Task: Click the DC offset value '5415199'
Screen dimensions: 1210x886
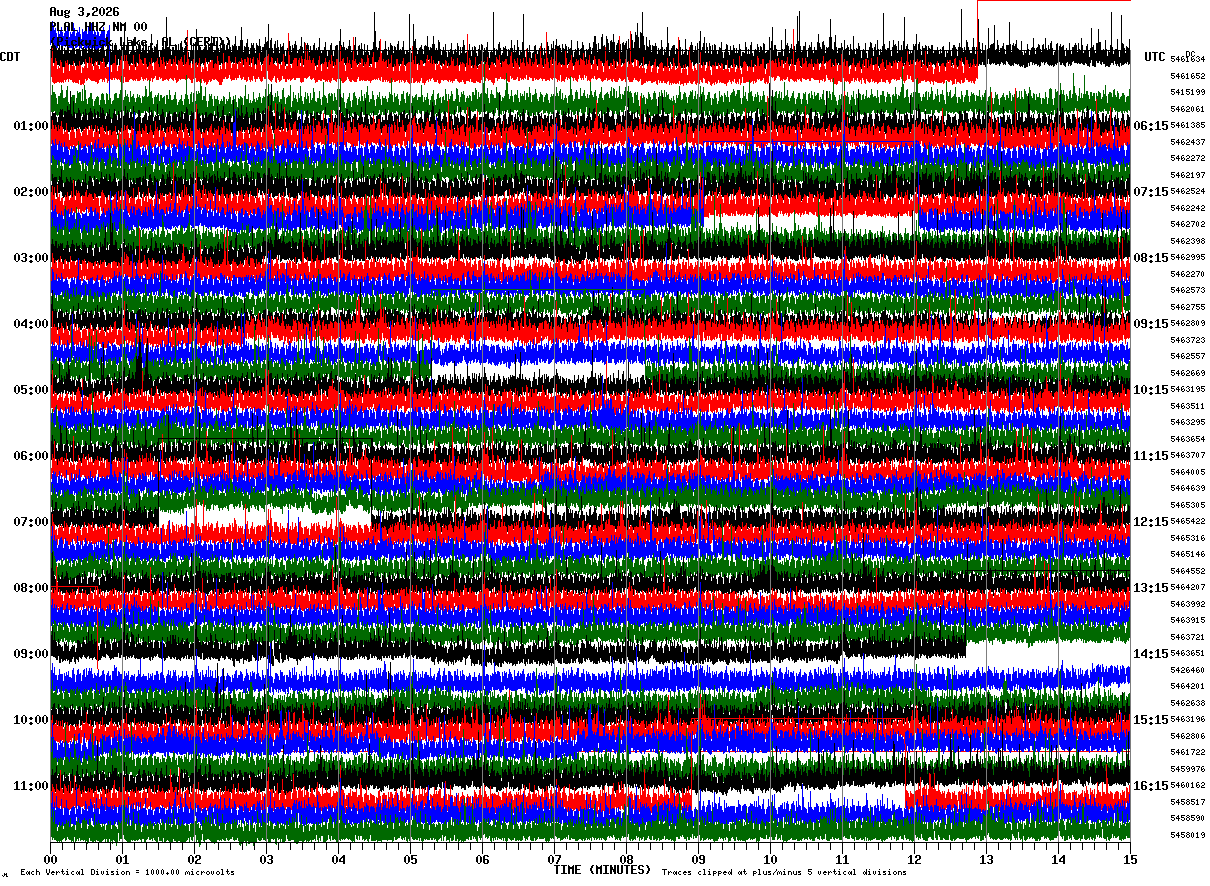Action: pos(1188,93)
